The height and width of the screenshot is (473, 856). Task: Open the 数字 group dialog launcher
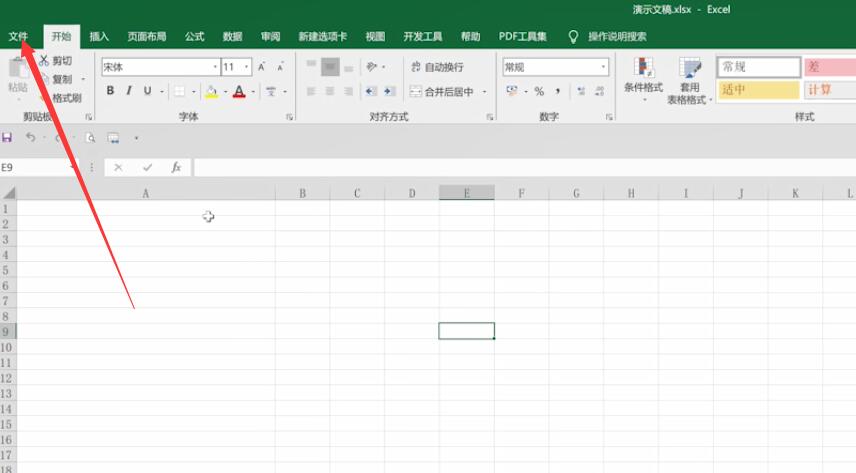609,117
